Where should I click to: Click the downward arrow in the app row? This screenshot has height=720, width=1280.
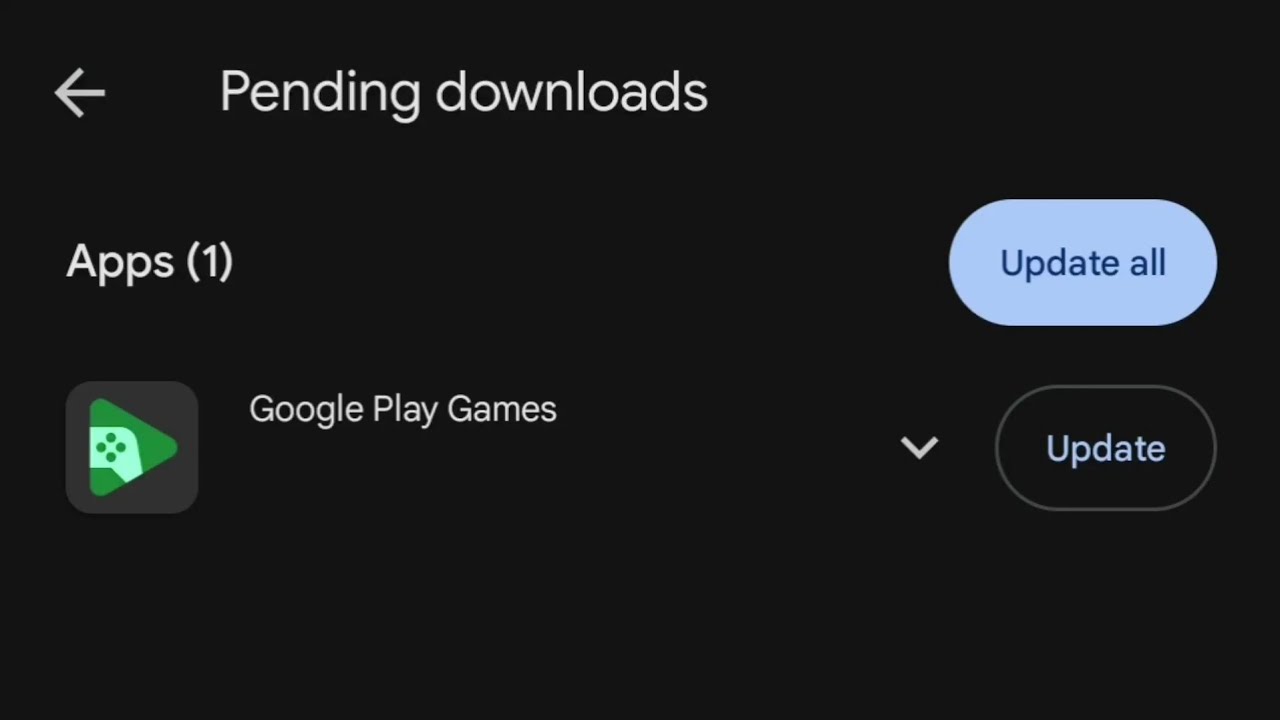[919, 447]
